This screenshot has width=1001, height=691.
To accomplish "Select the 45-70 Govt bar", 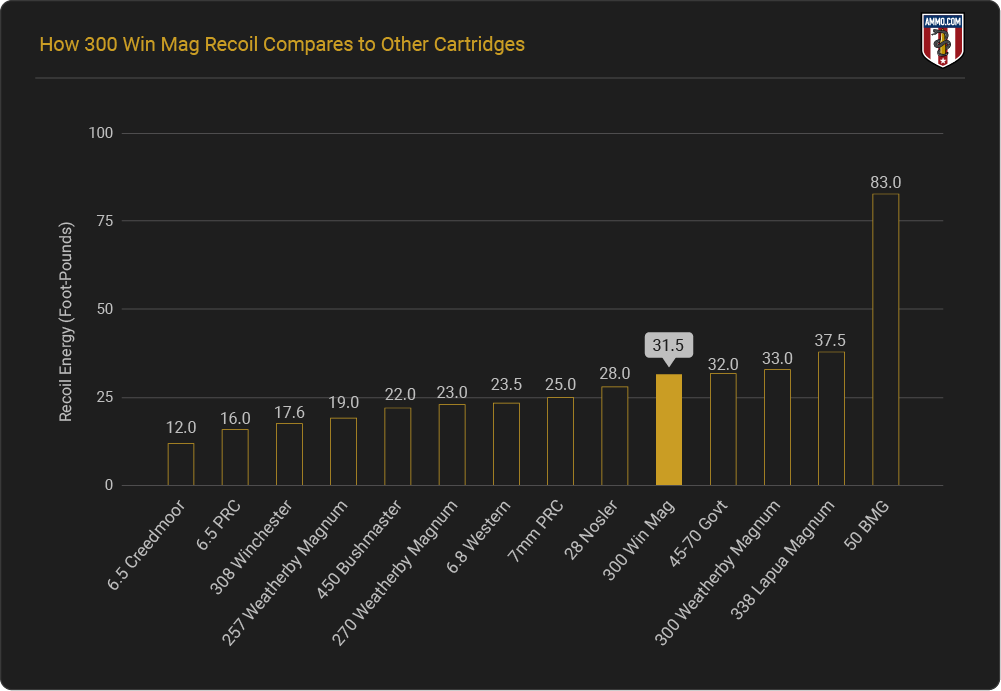I will tap(723, 429).
